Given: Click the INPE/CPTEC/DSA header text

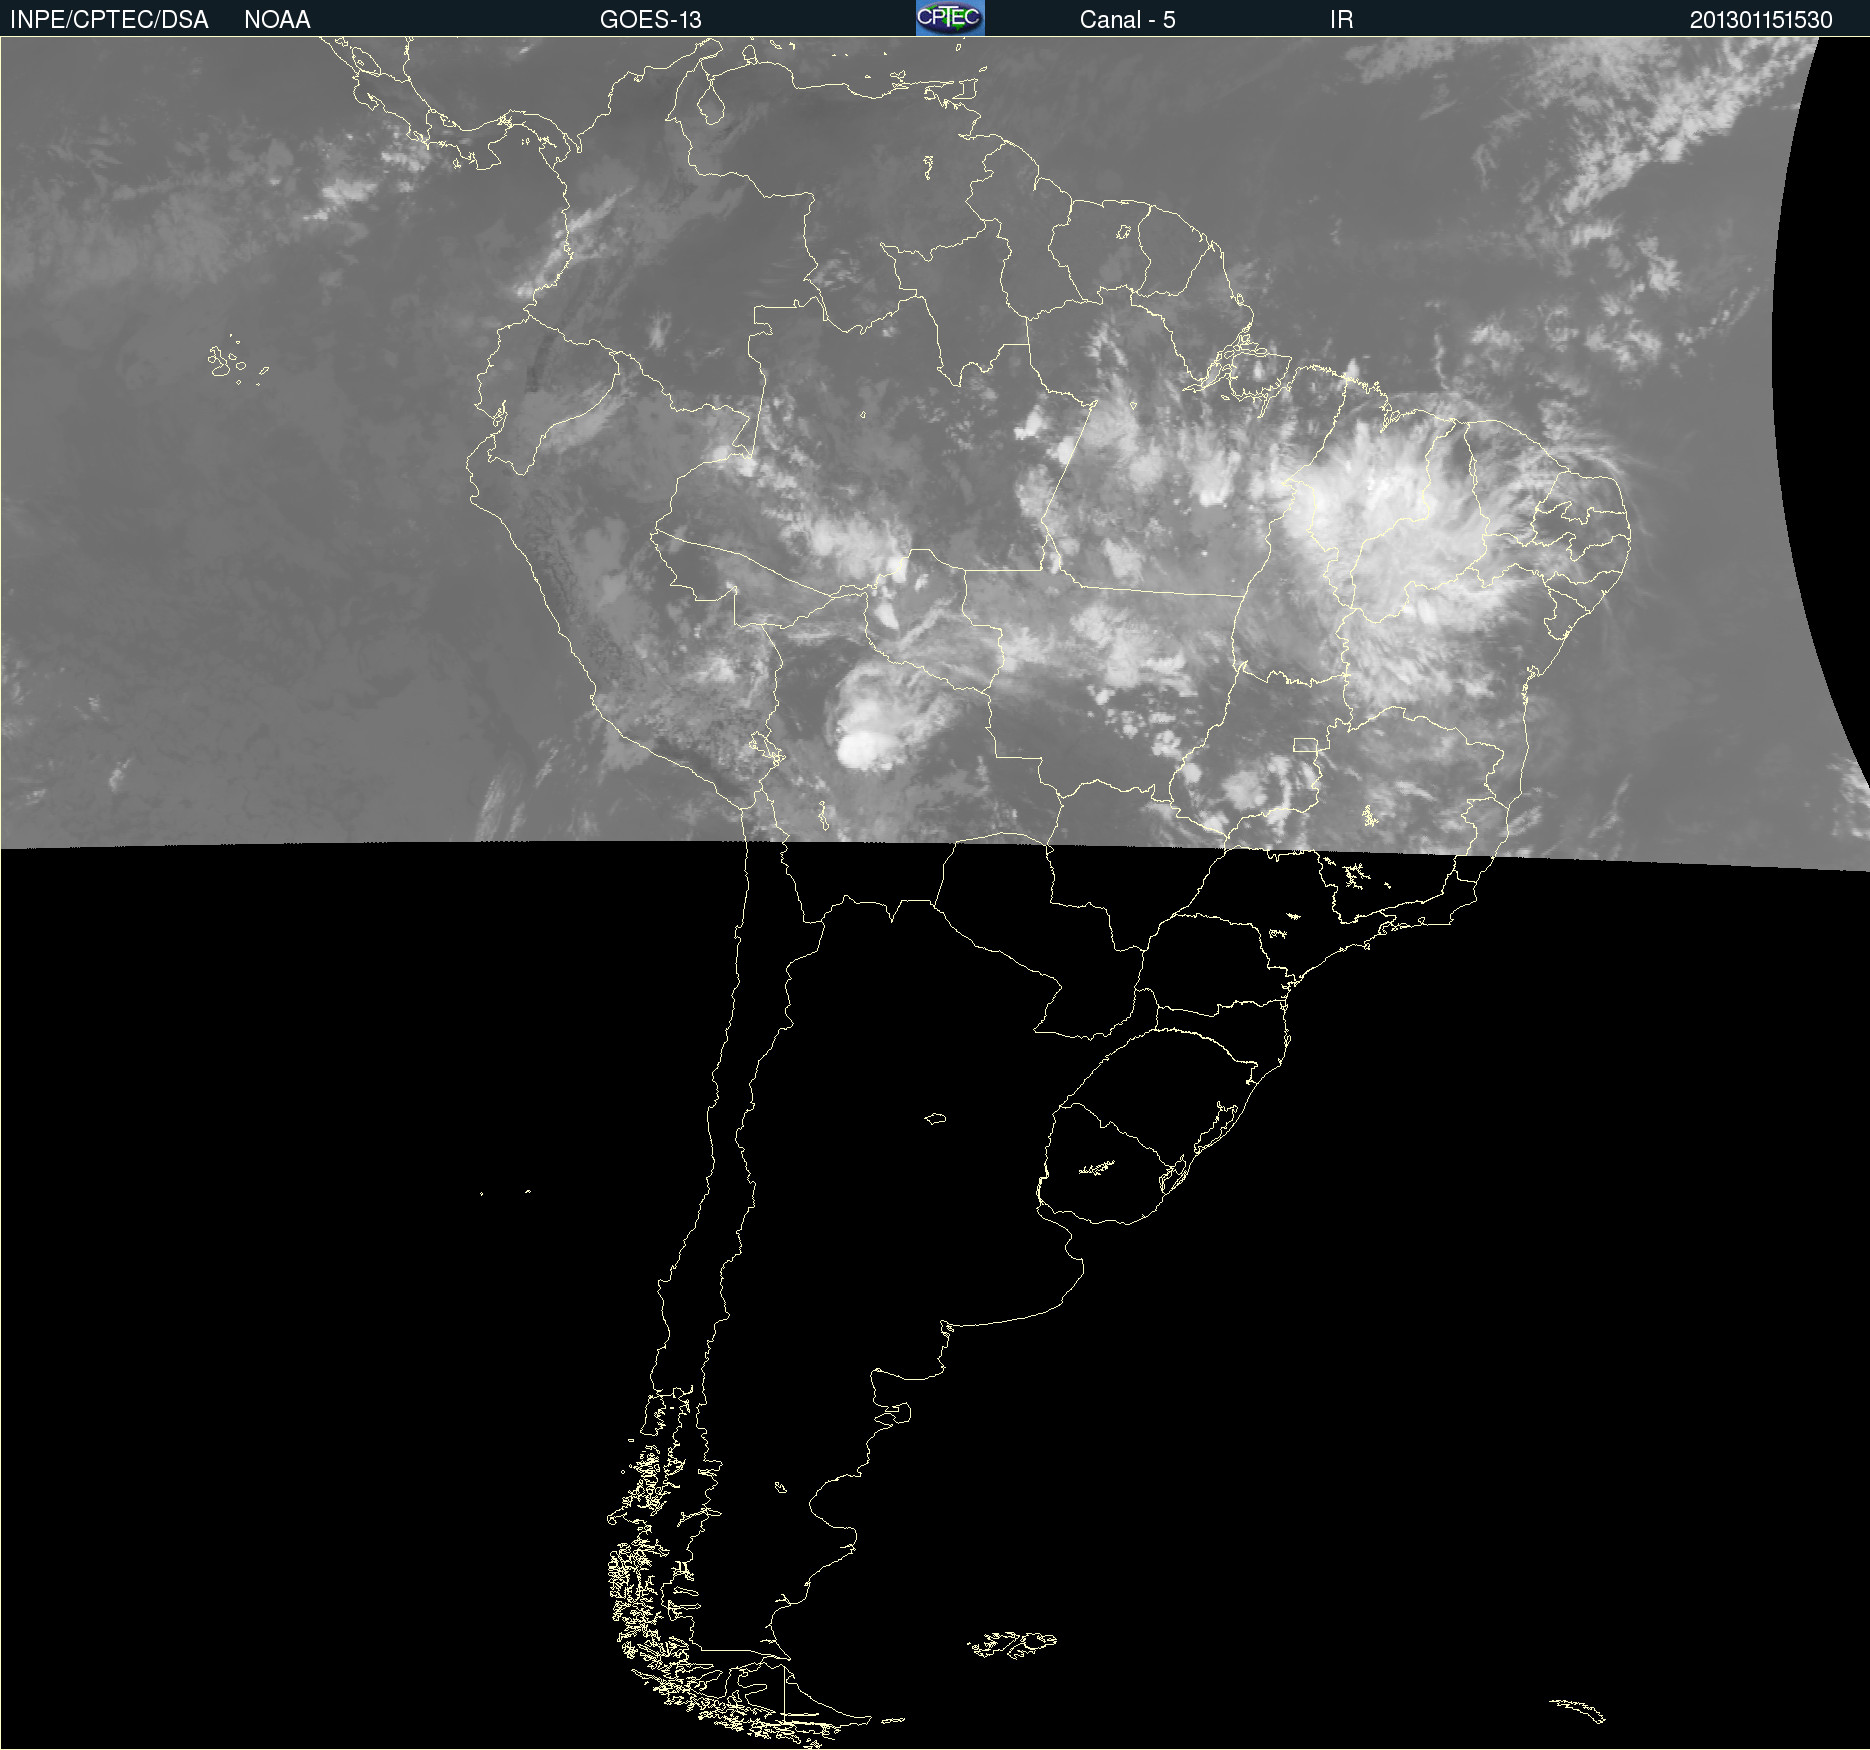Looking at the screenshot, I should tap(109, 20).
